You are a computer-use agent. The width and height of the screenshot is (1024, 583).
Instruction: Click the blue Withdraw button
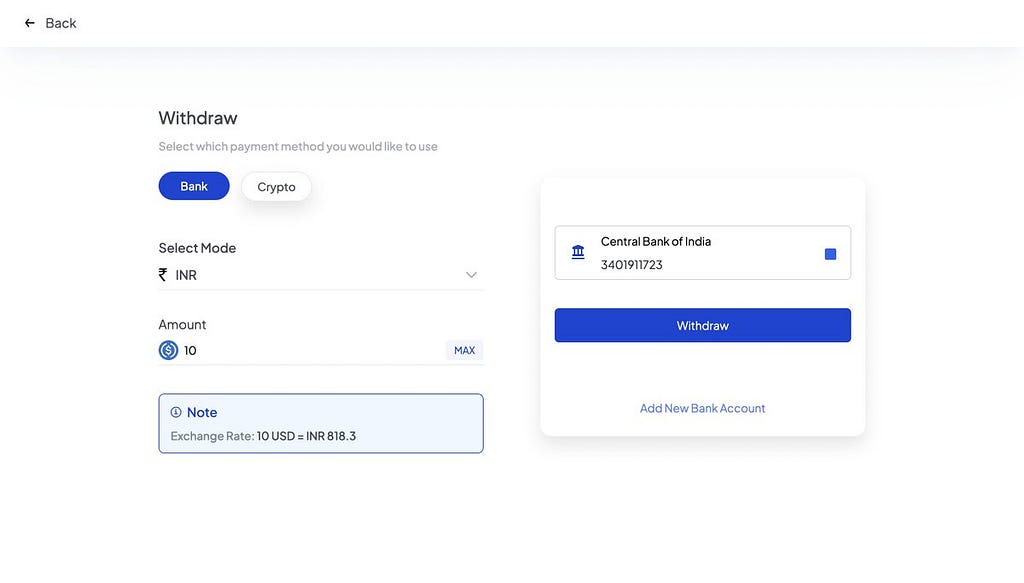(703, 325)
